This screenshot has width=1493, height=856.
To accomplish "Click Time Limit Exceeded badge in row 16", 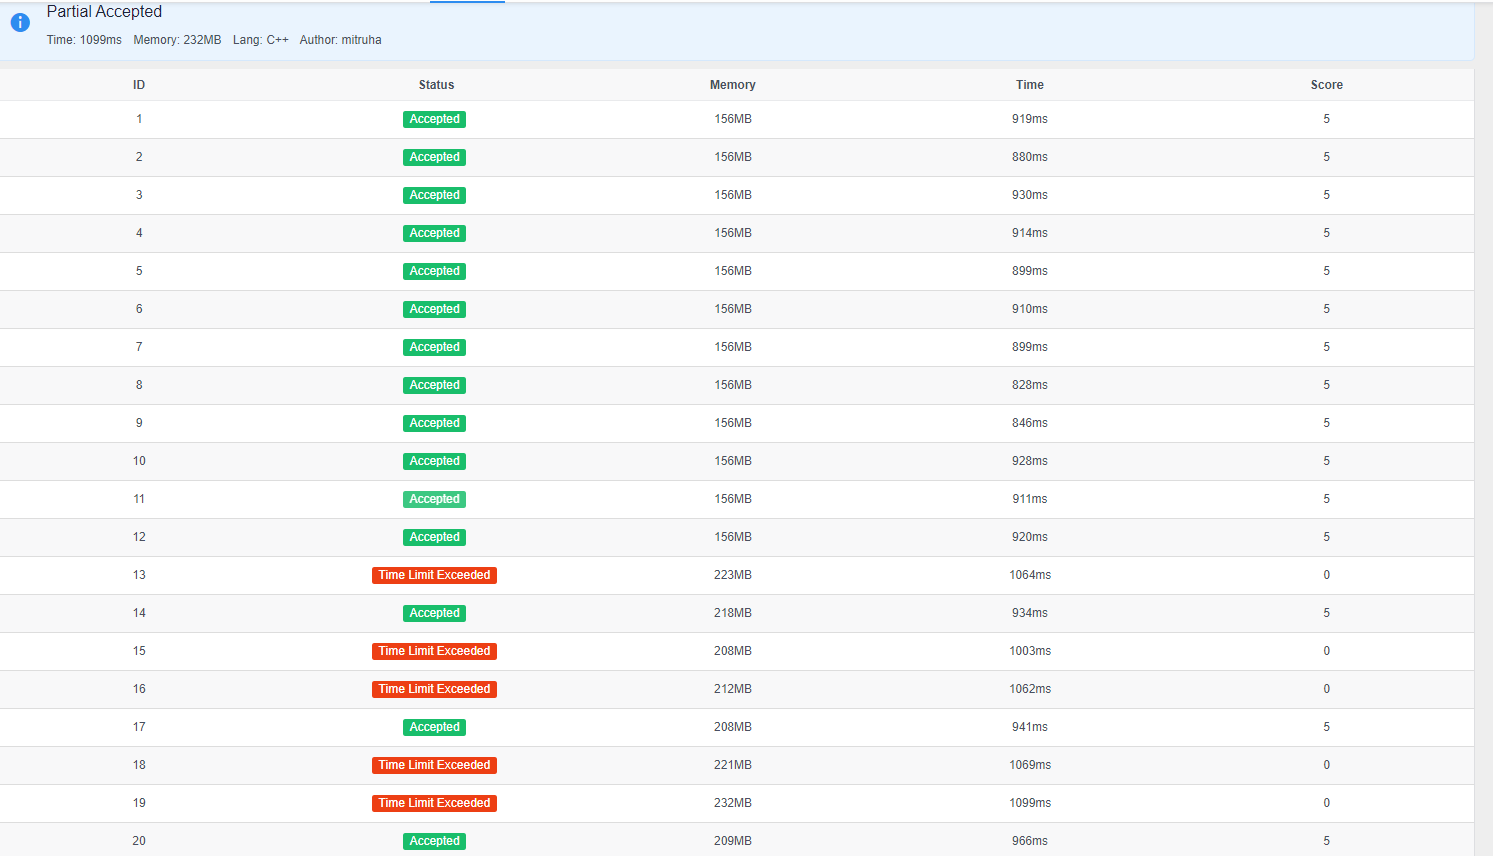I will click(435, 689).
